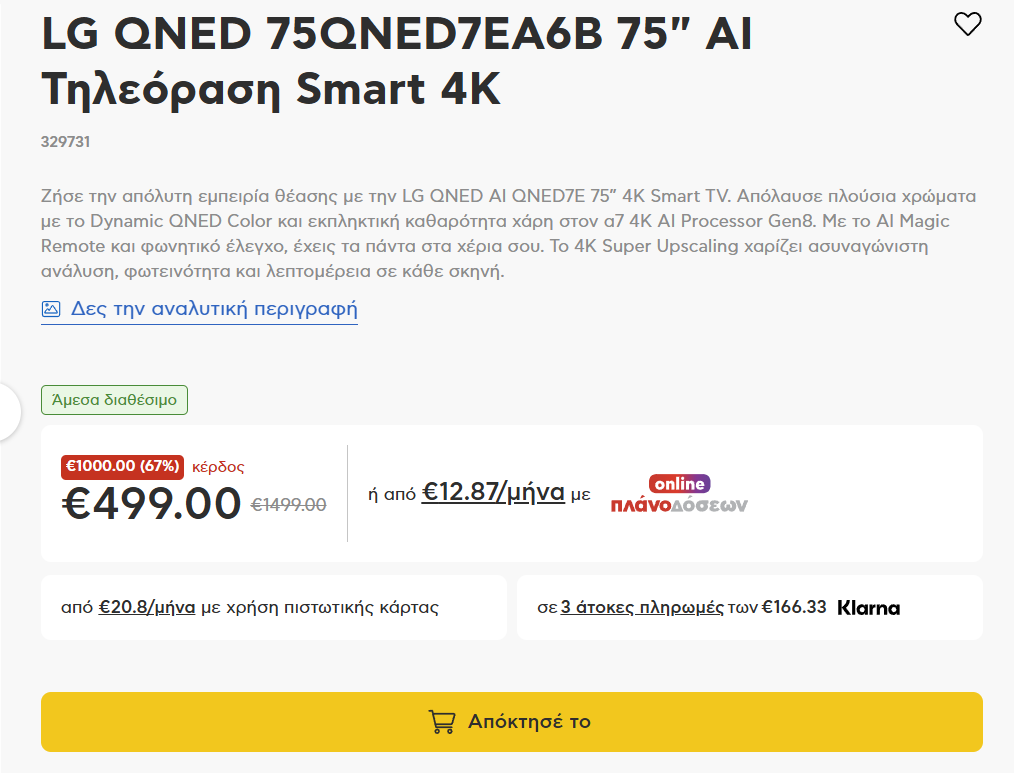
Task: Open the €12.87/μήνα installment link
Action: [x=493, y=492]
